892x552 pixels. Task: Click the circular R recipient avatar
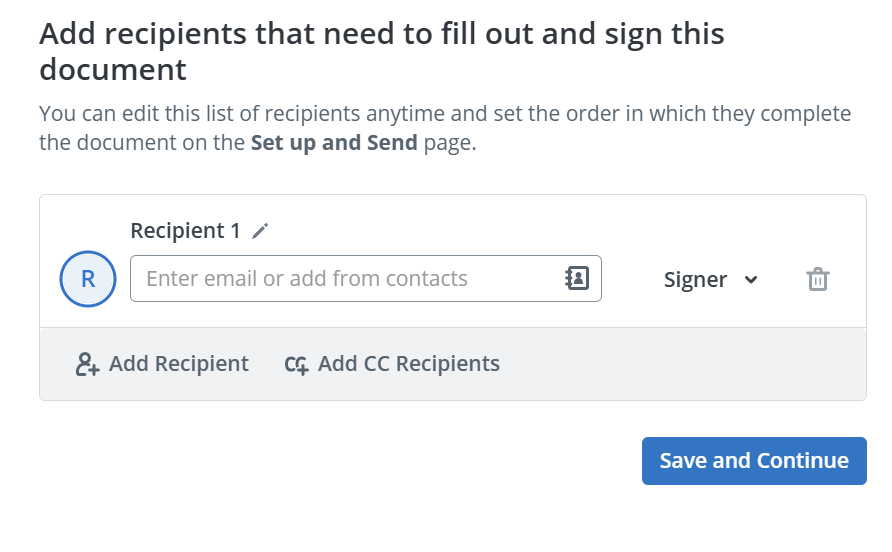click(x=88, y=279)
